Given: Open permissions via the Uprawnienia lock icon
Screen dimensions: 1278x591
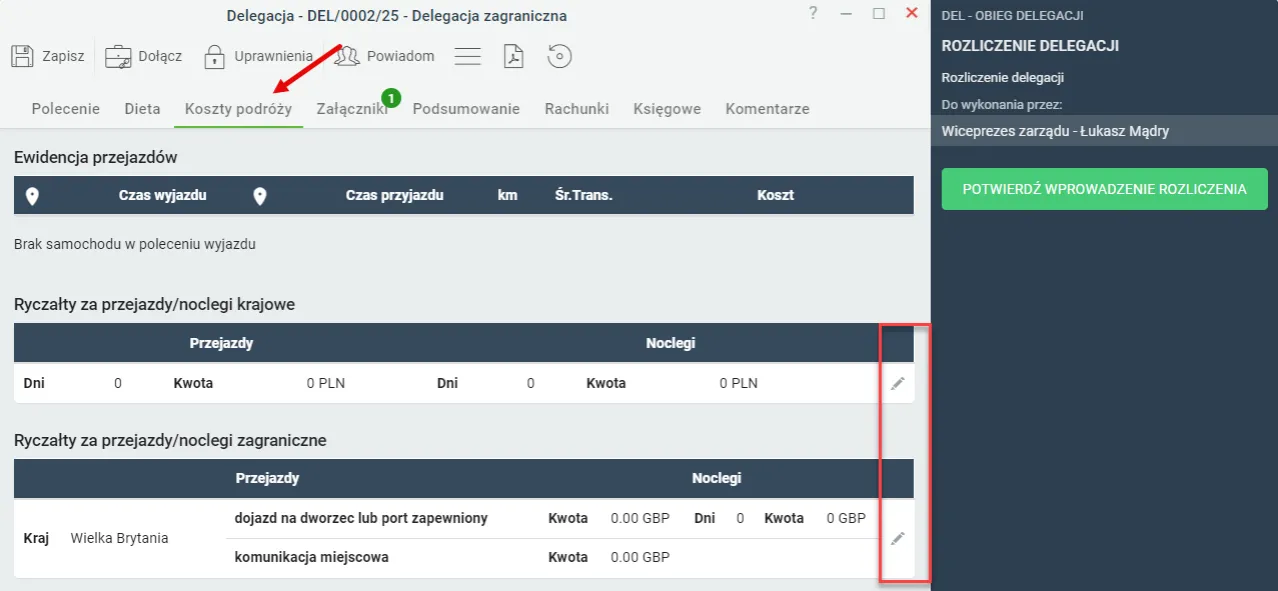Looking at the screenshot, I should click(215, 55).
